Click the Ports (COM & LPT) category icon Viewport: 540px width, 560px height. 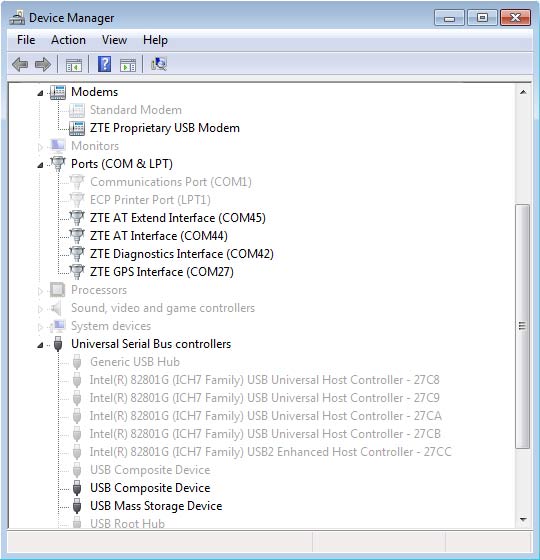tap(58, 164)
